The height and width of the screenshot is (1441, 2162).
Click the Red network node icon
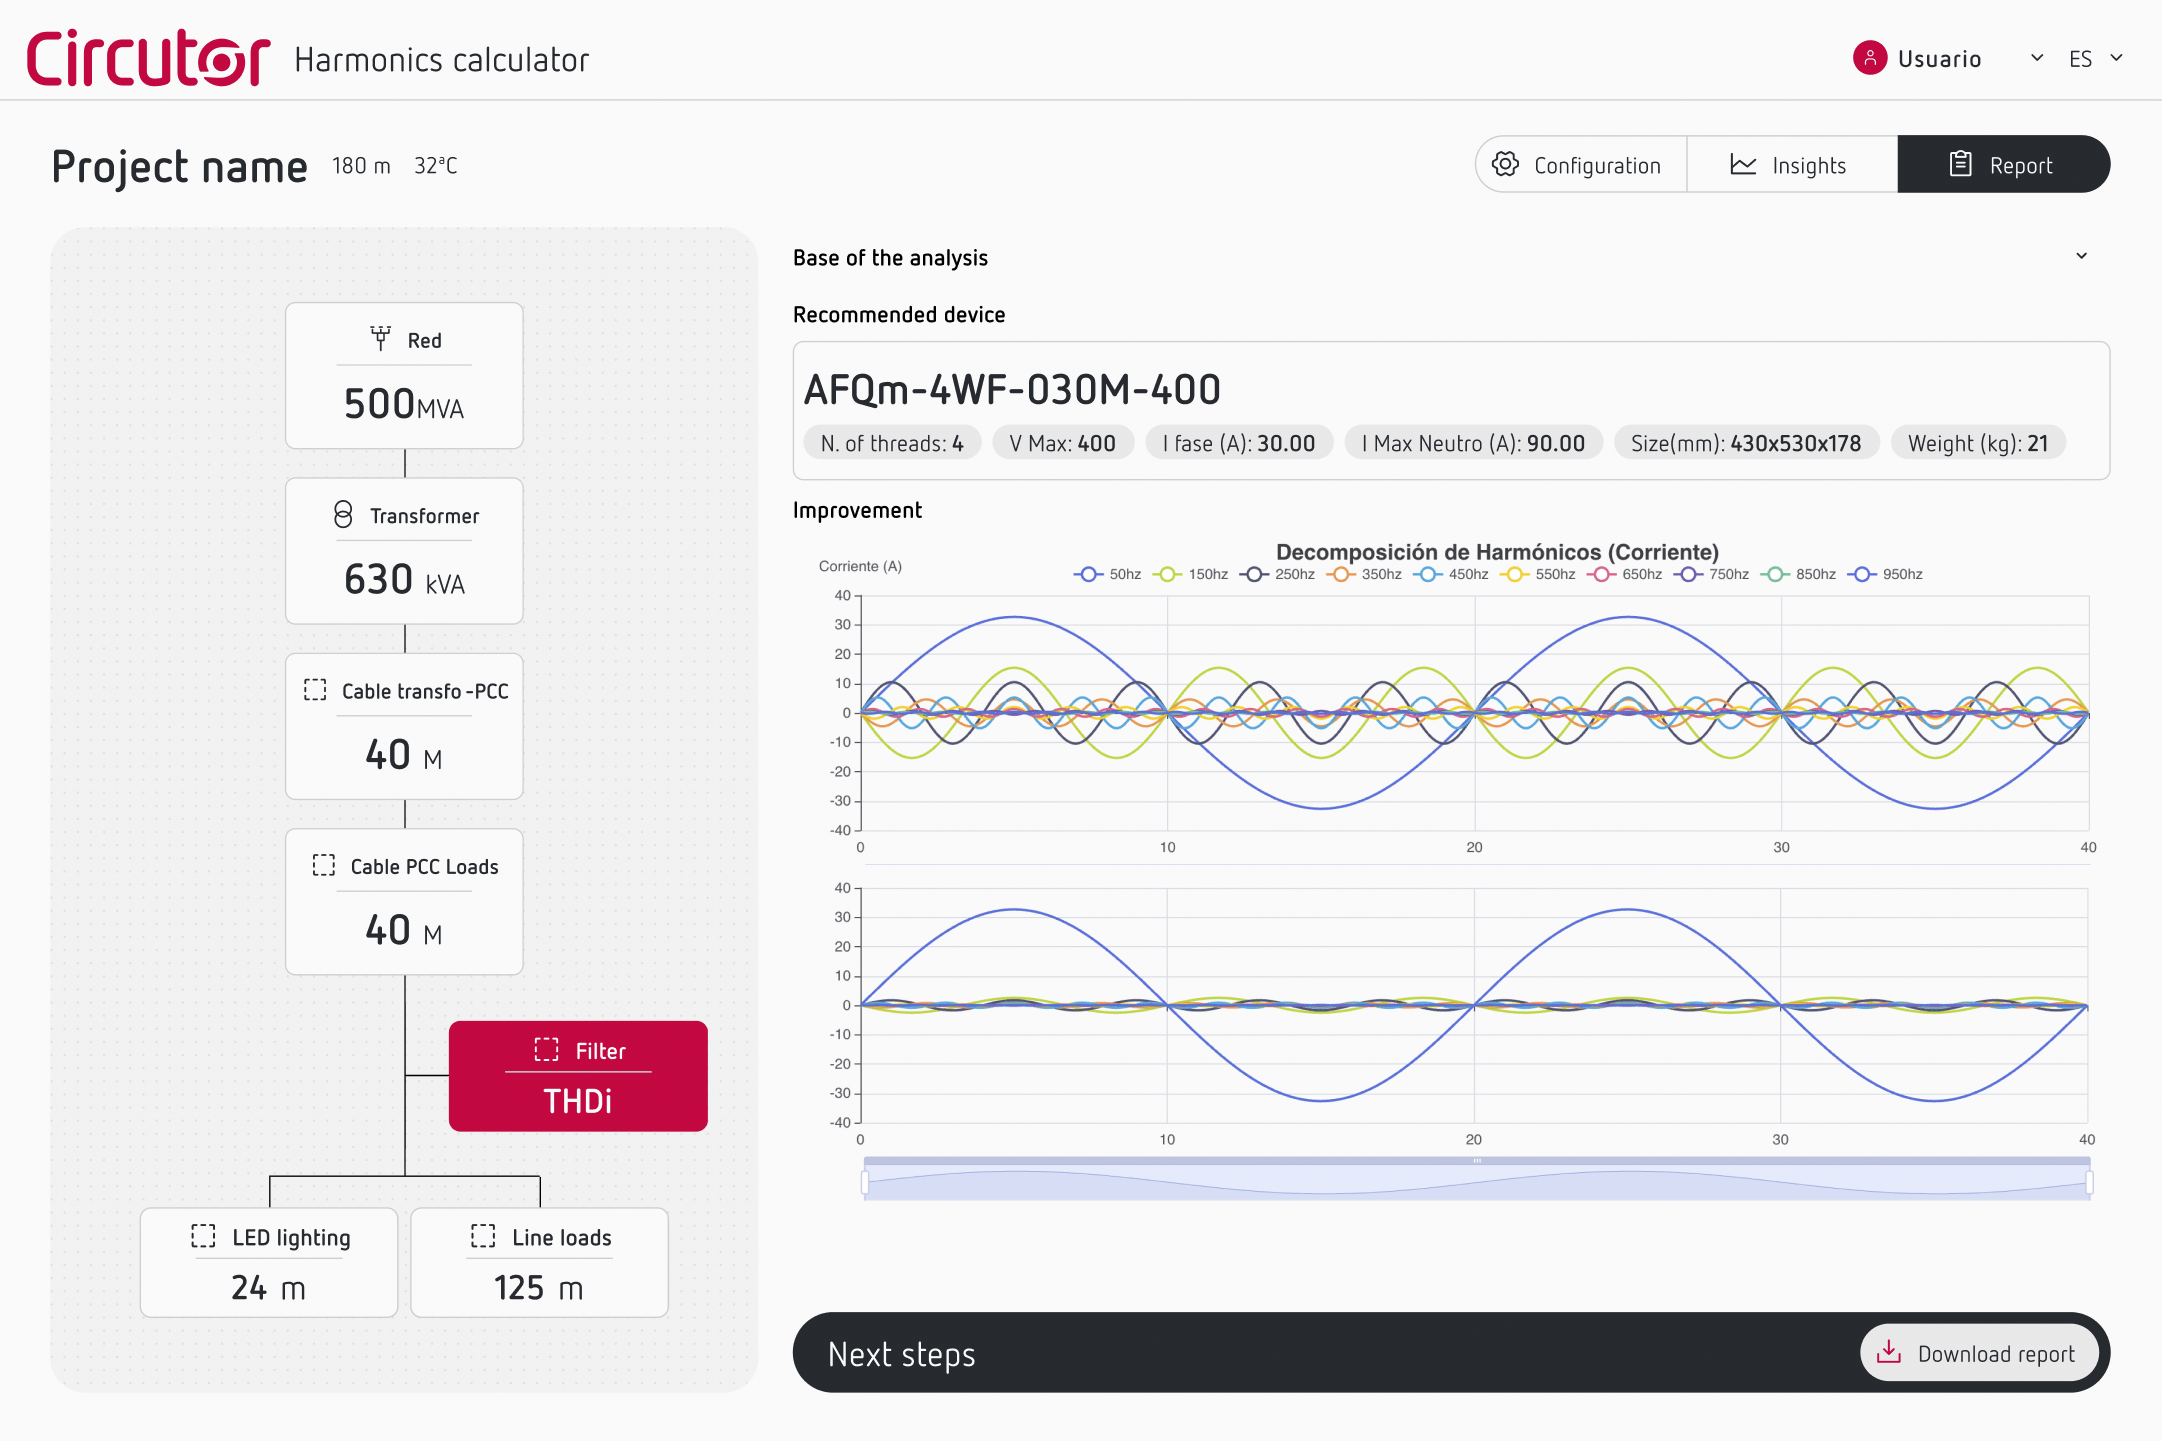click(381, 338)
